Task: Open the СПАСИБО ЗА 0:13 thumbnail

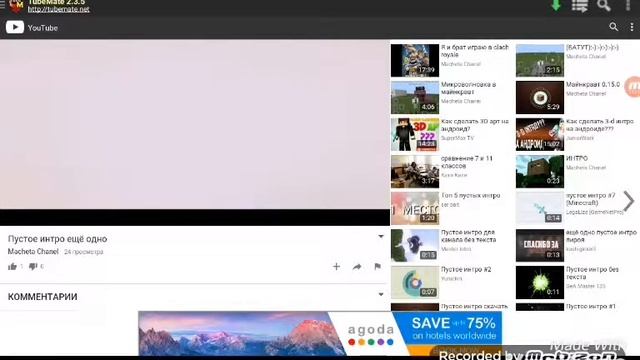Action: 540,245
